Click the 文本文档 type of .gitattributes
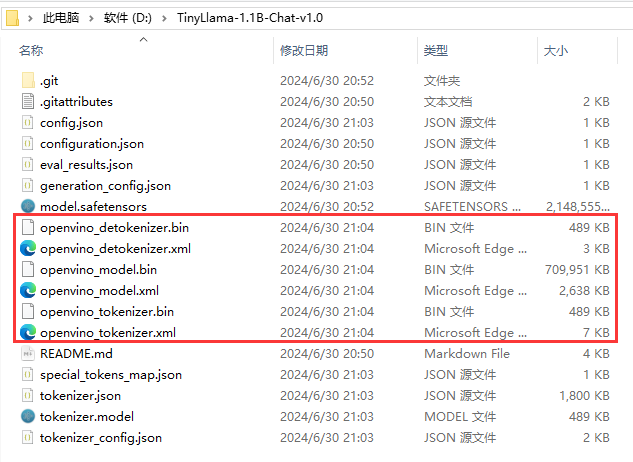 tap(448, 102)
